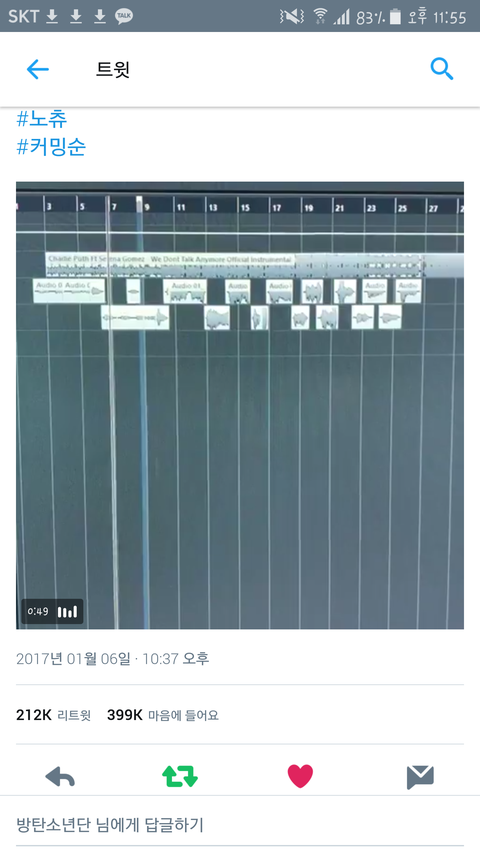
Task: Tap the battery status icon
Action: coord(395,17)
